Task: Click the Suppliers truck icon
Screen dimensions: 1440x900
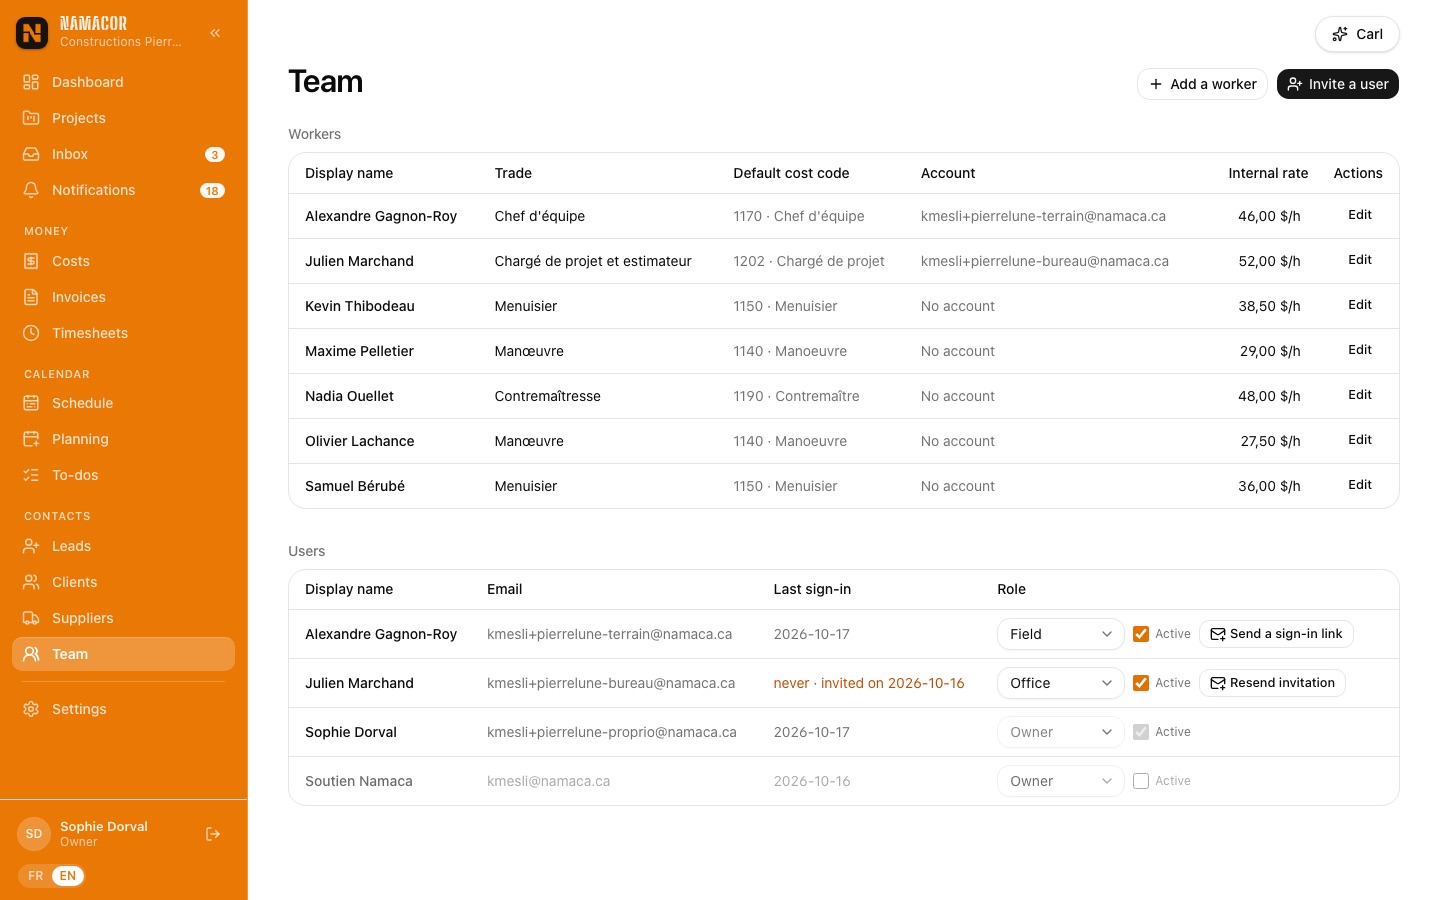Action: tap(31, 618)
